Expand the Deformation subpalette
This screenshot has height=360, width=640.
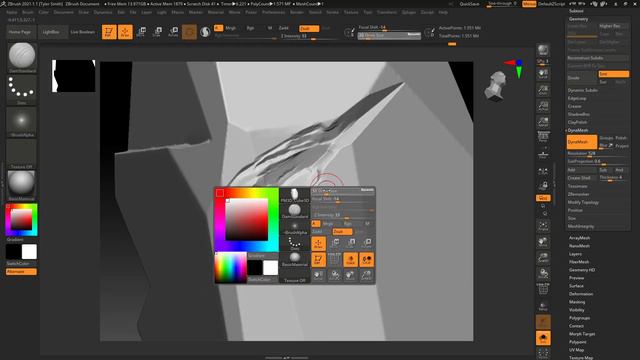[x=581, y=294]
